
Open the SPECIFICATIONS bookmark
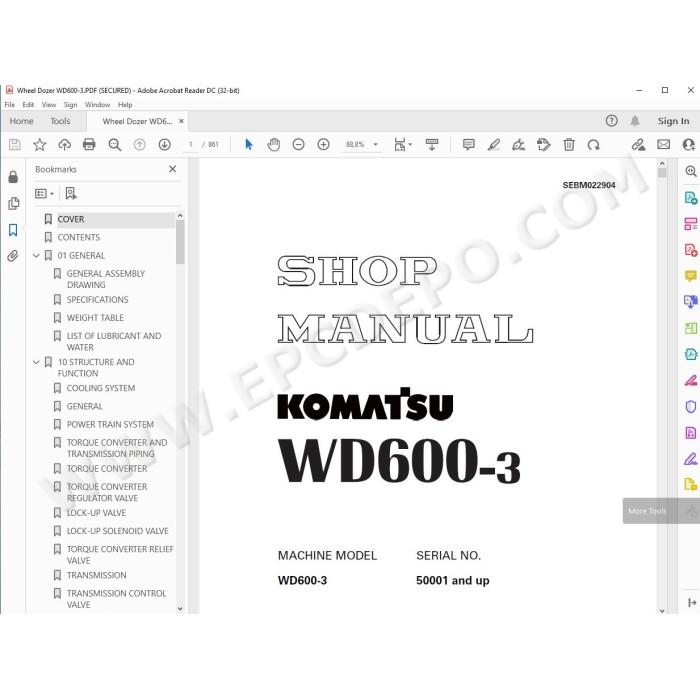[97, 300]
